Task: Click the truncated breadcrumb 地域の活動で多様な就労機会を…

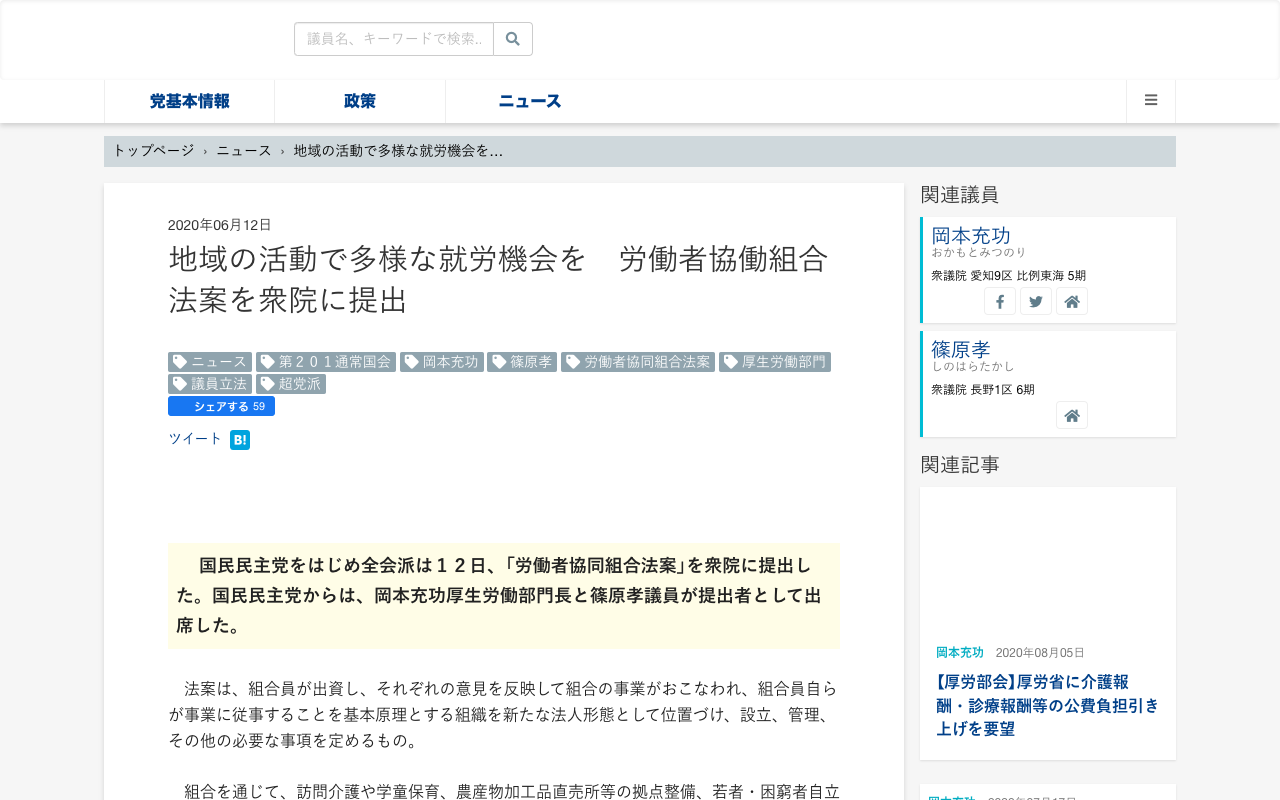Action: click(x=398, y=150)
